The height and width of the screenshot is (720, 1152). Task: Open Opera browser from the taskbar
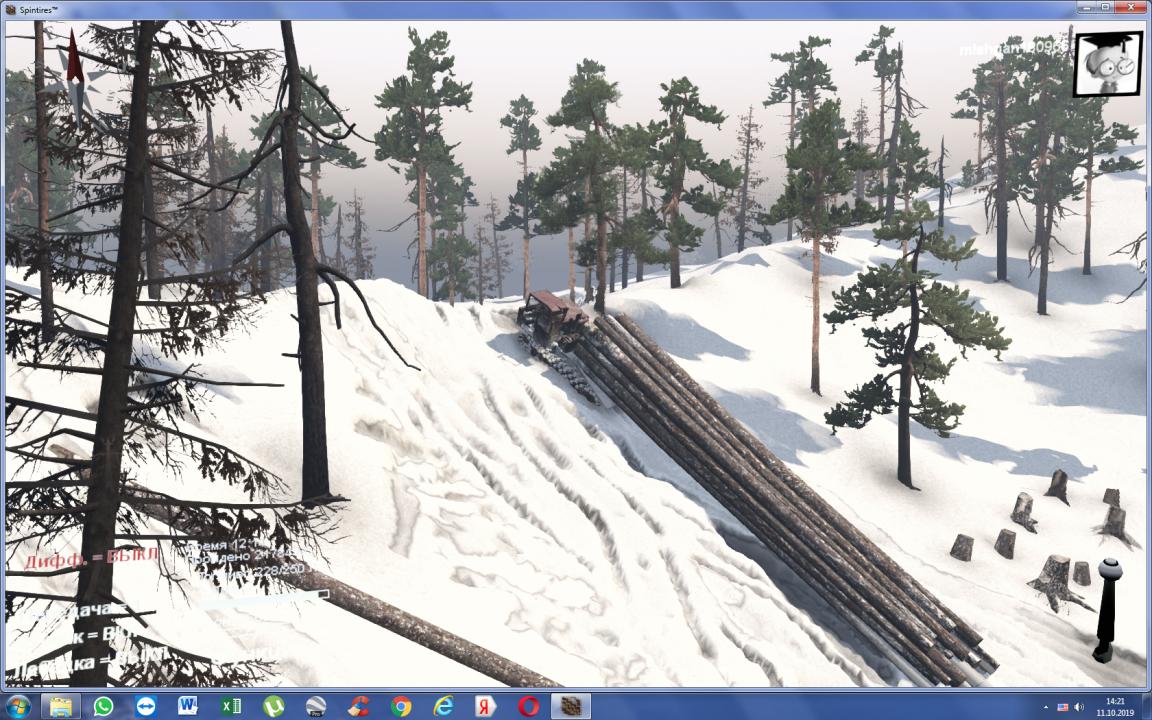pyautogui.click(x=528, y=706)
